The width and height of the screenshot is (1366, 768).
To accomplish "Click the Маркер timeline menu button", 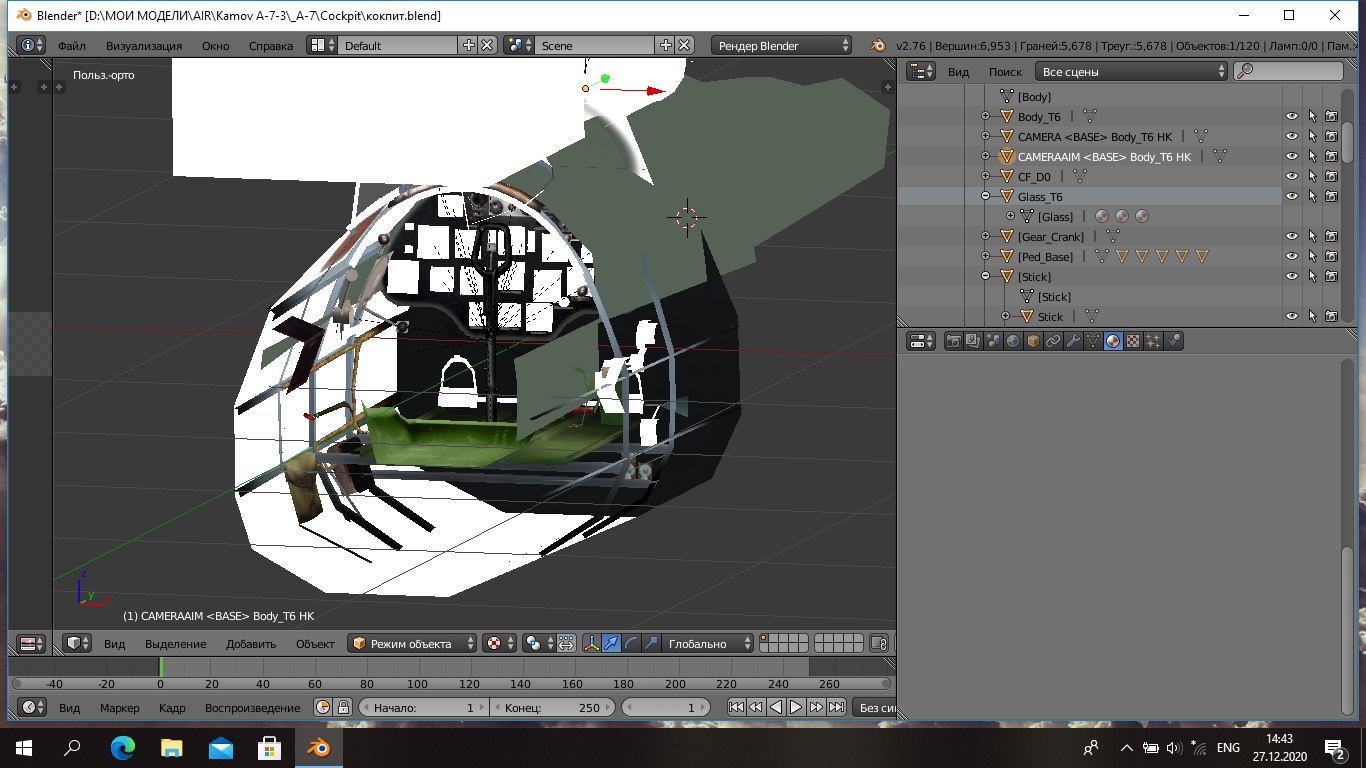I will click(x=119, y=707).
